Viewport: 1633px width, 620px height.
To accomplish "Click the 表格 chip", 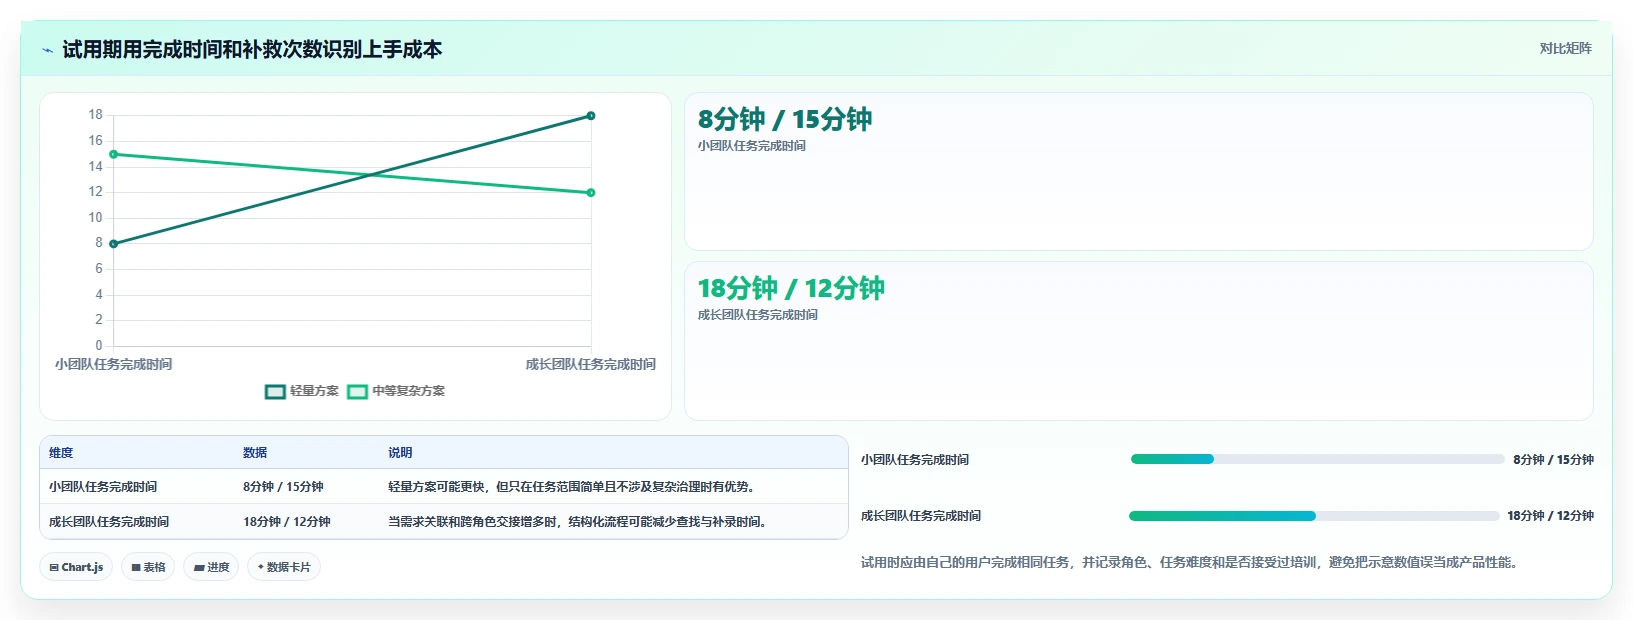I will [148, 567].
